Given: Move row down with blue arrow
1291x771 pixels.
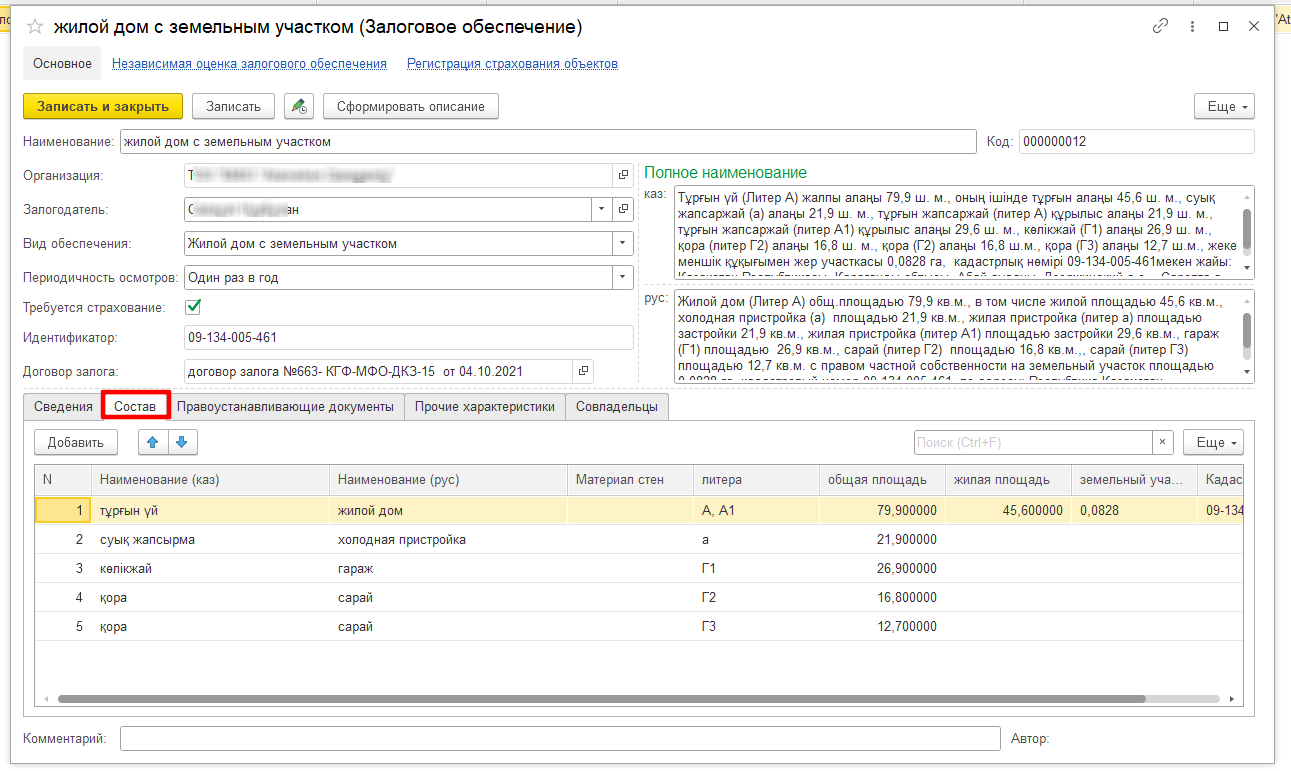Looking at the screenshot, I should pyautogui.click(x=182, y=442).
